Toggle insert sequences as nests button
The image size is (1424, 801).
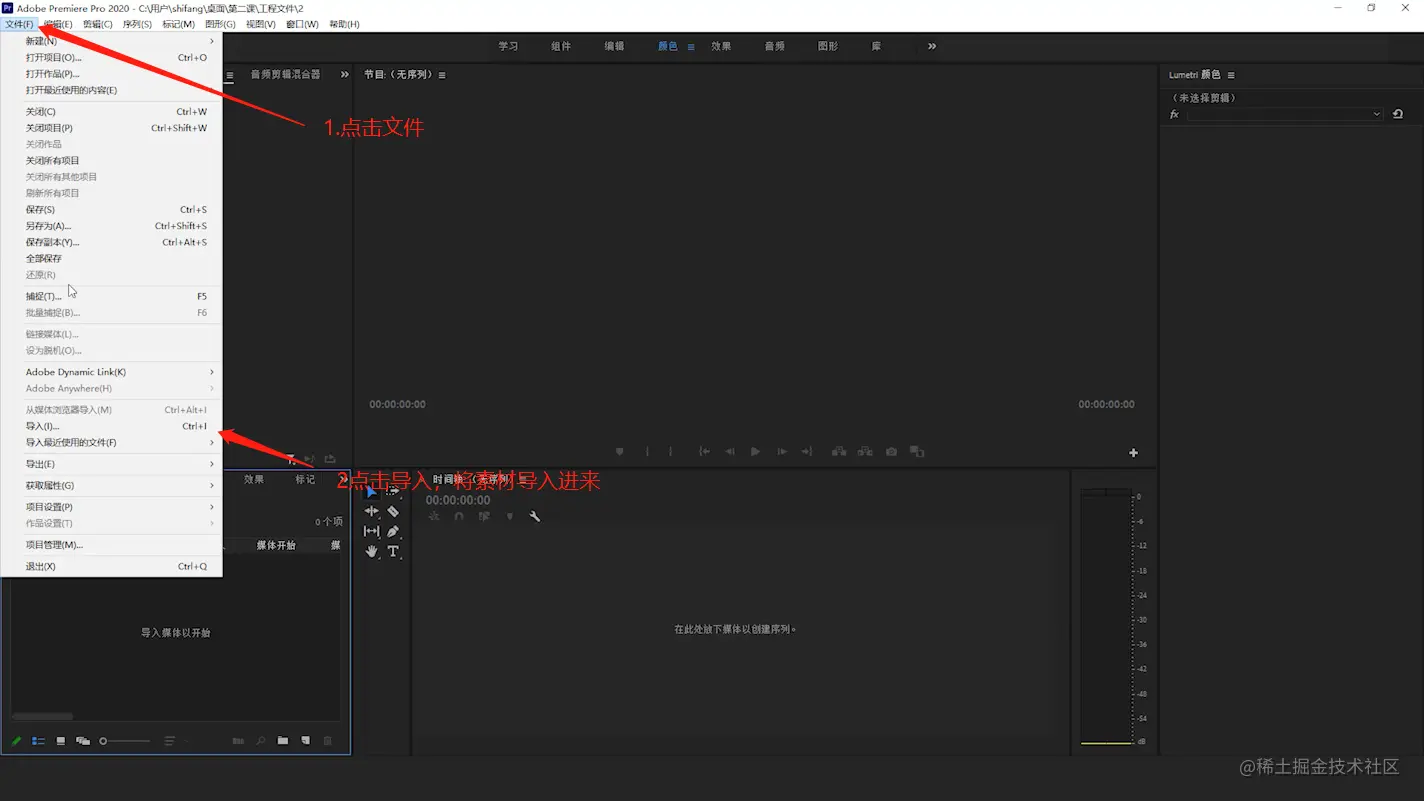coord(434,516)
